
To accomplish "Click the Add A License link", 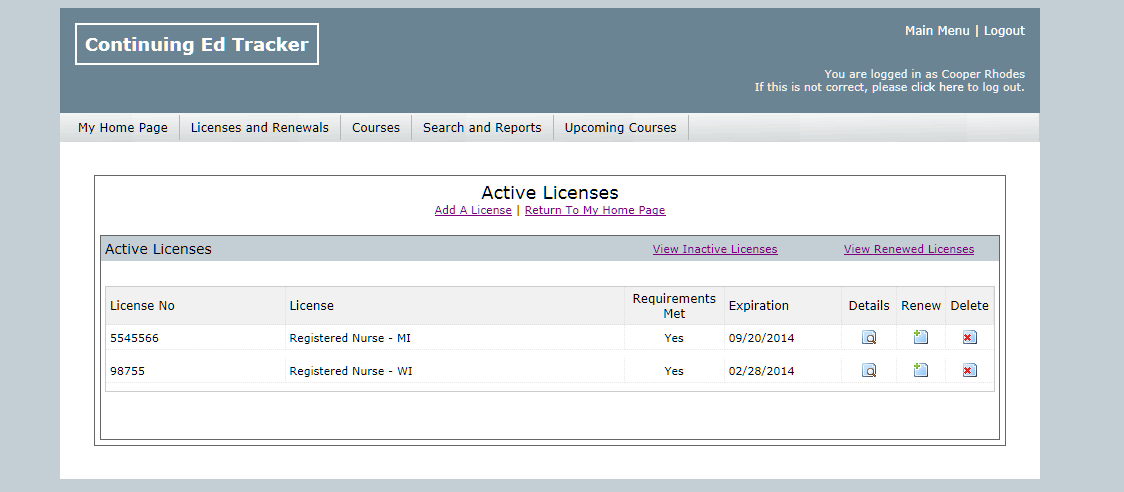I will tap(473, 211).
